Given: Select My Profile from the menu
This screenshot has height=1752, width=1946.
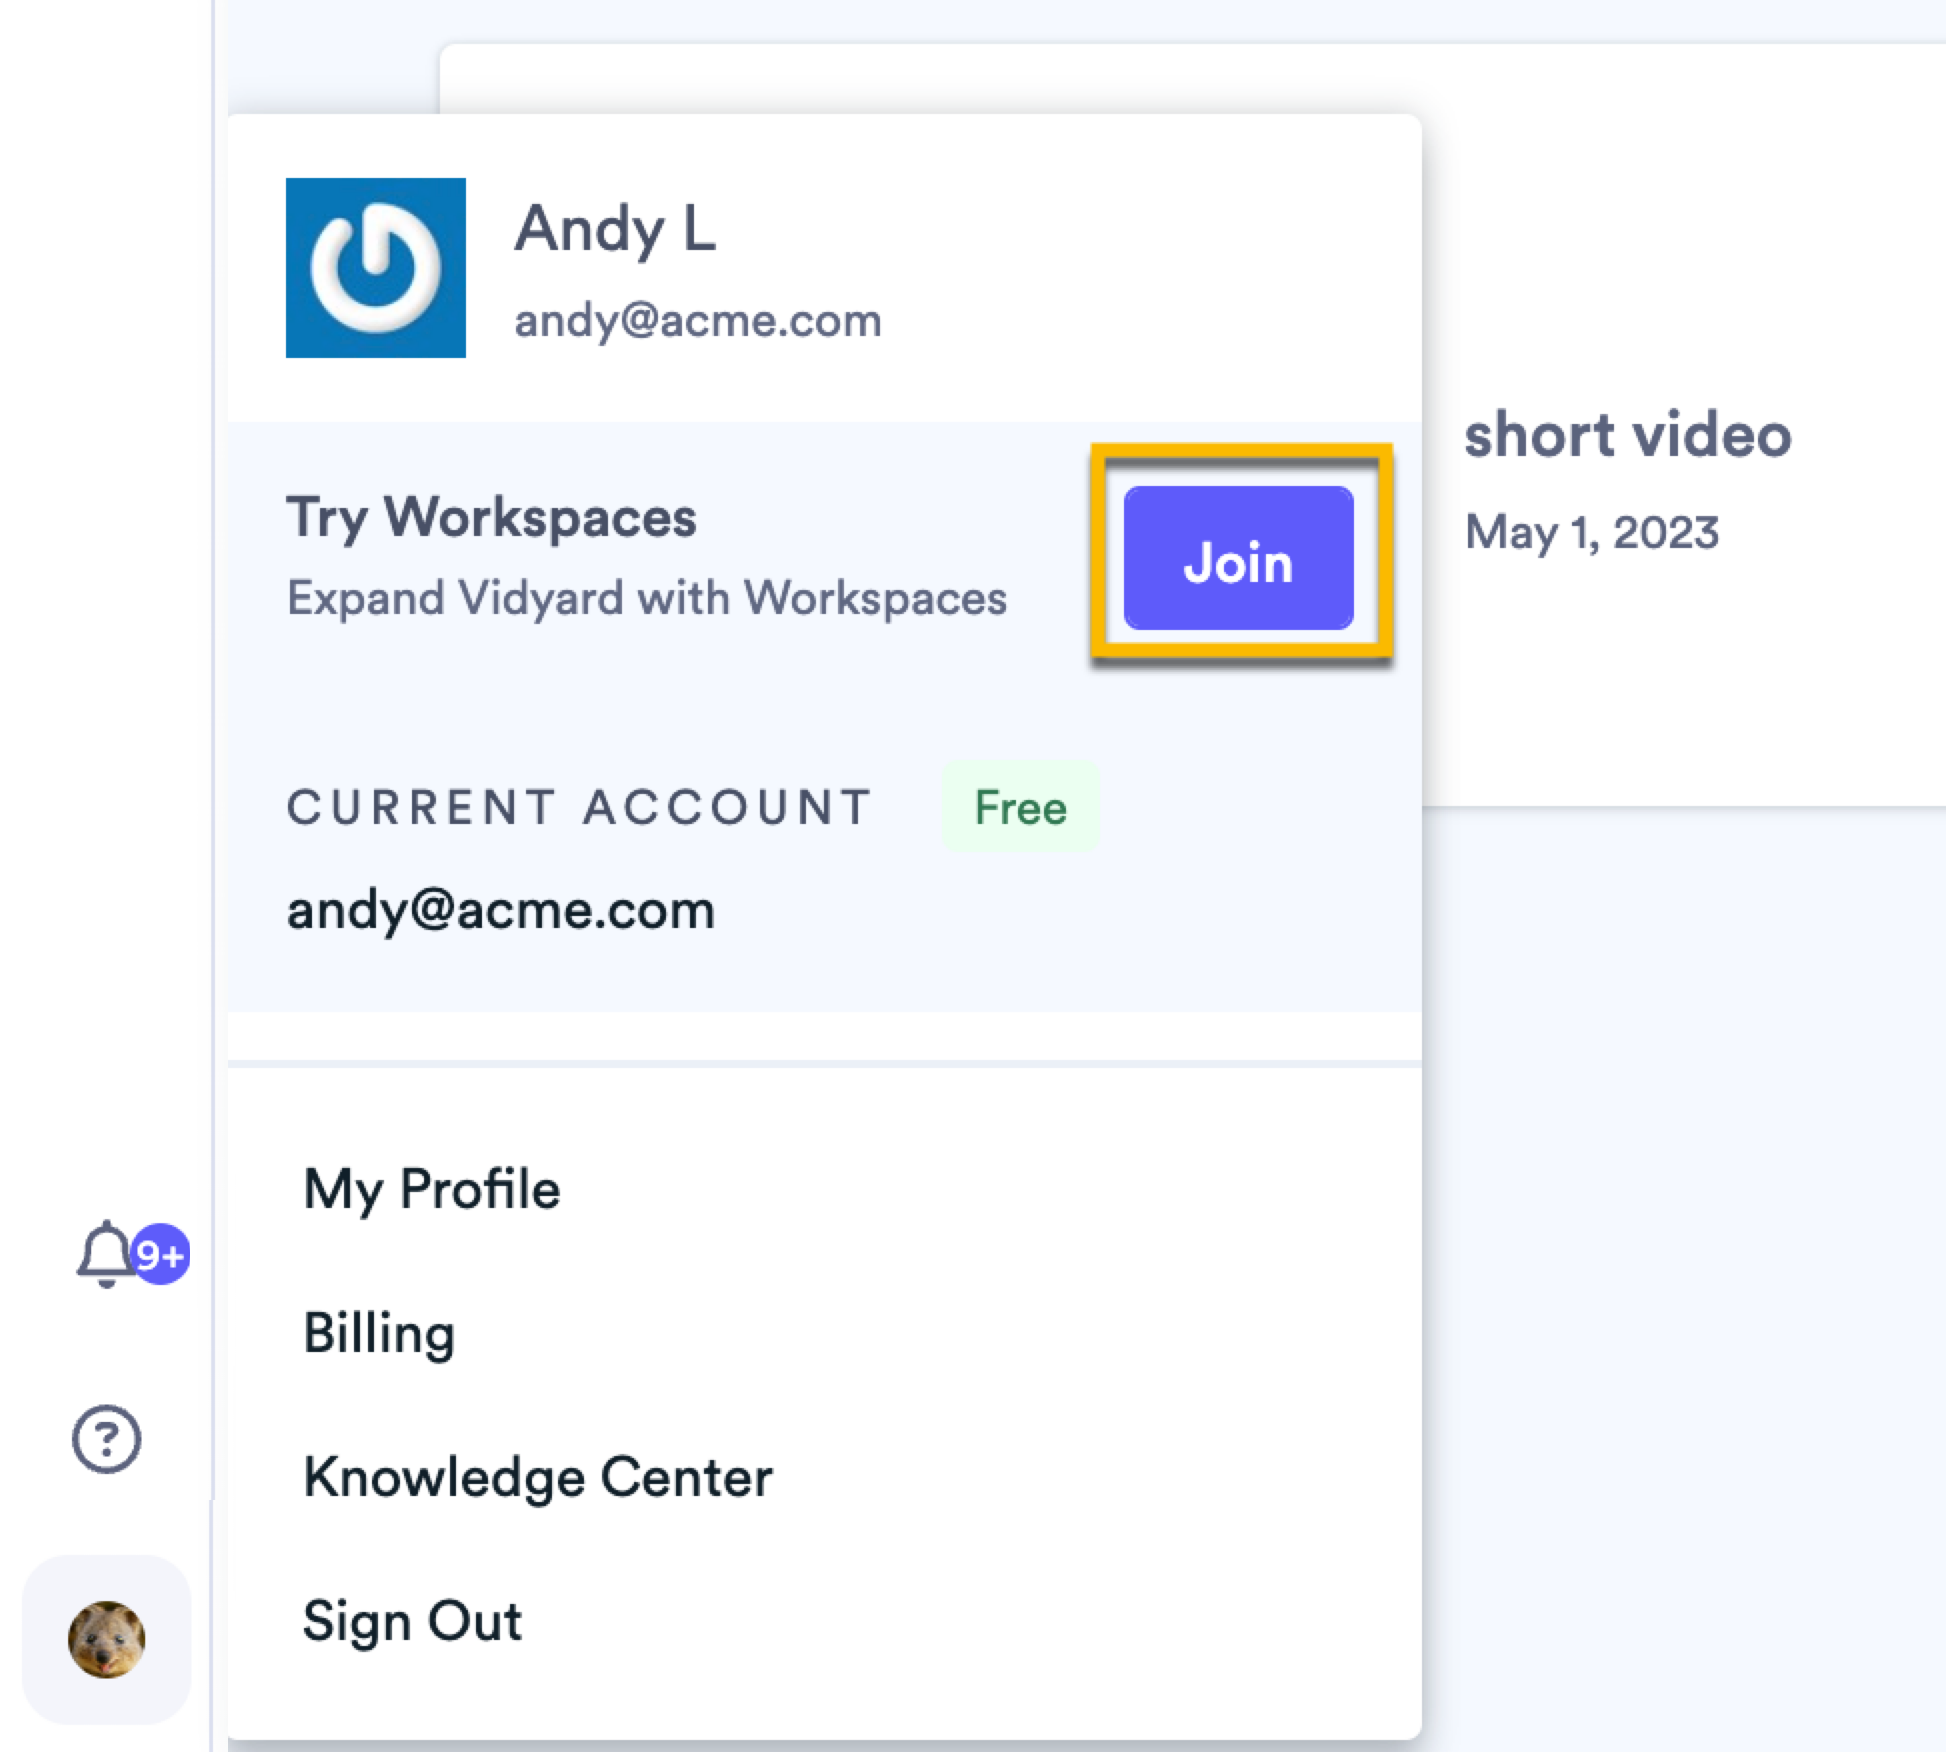Looking at the screenshot, I should click(432, 1189).
